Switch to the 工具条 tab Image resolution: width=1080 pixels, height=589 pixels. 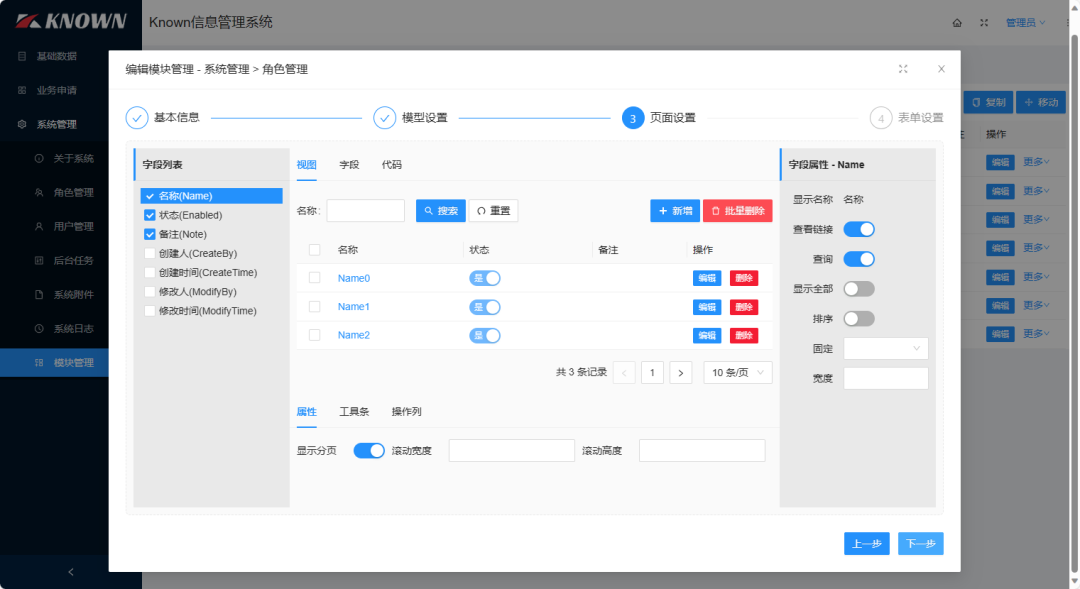[354, 412]
